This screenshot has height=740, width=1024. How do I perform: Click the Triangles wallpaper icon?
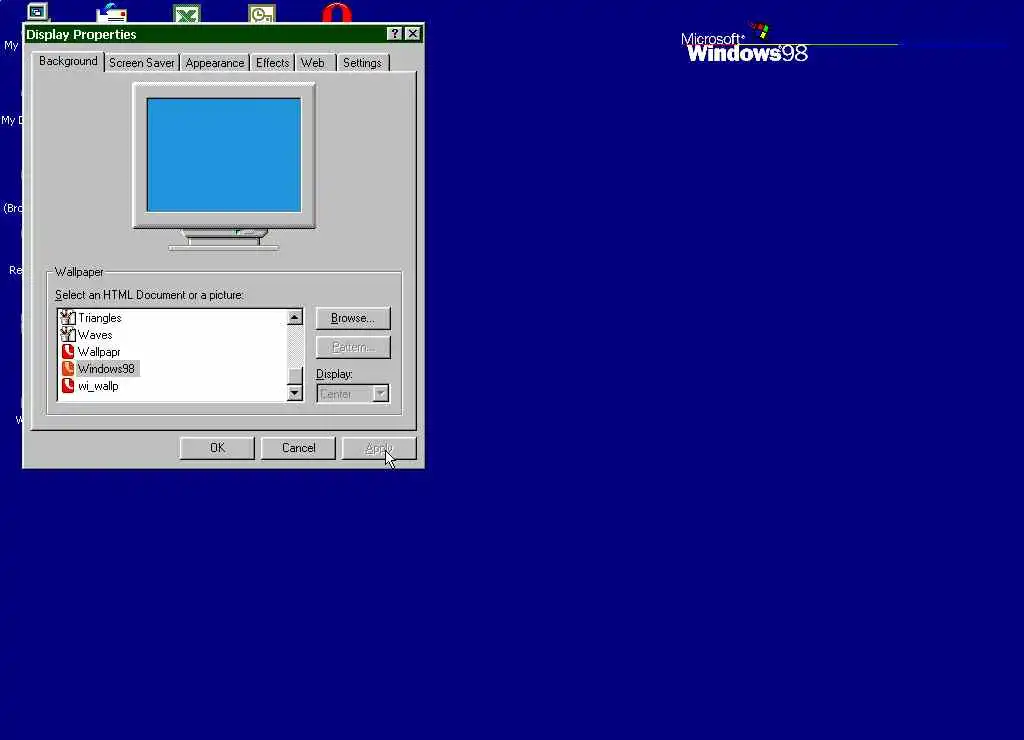click(x=68, y=318)
